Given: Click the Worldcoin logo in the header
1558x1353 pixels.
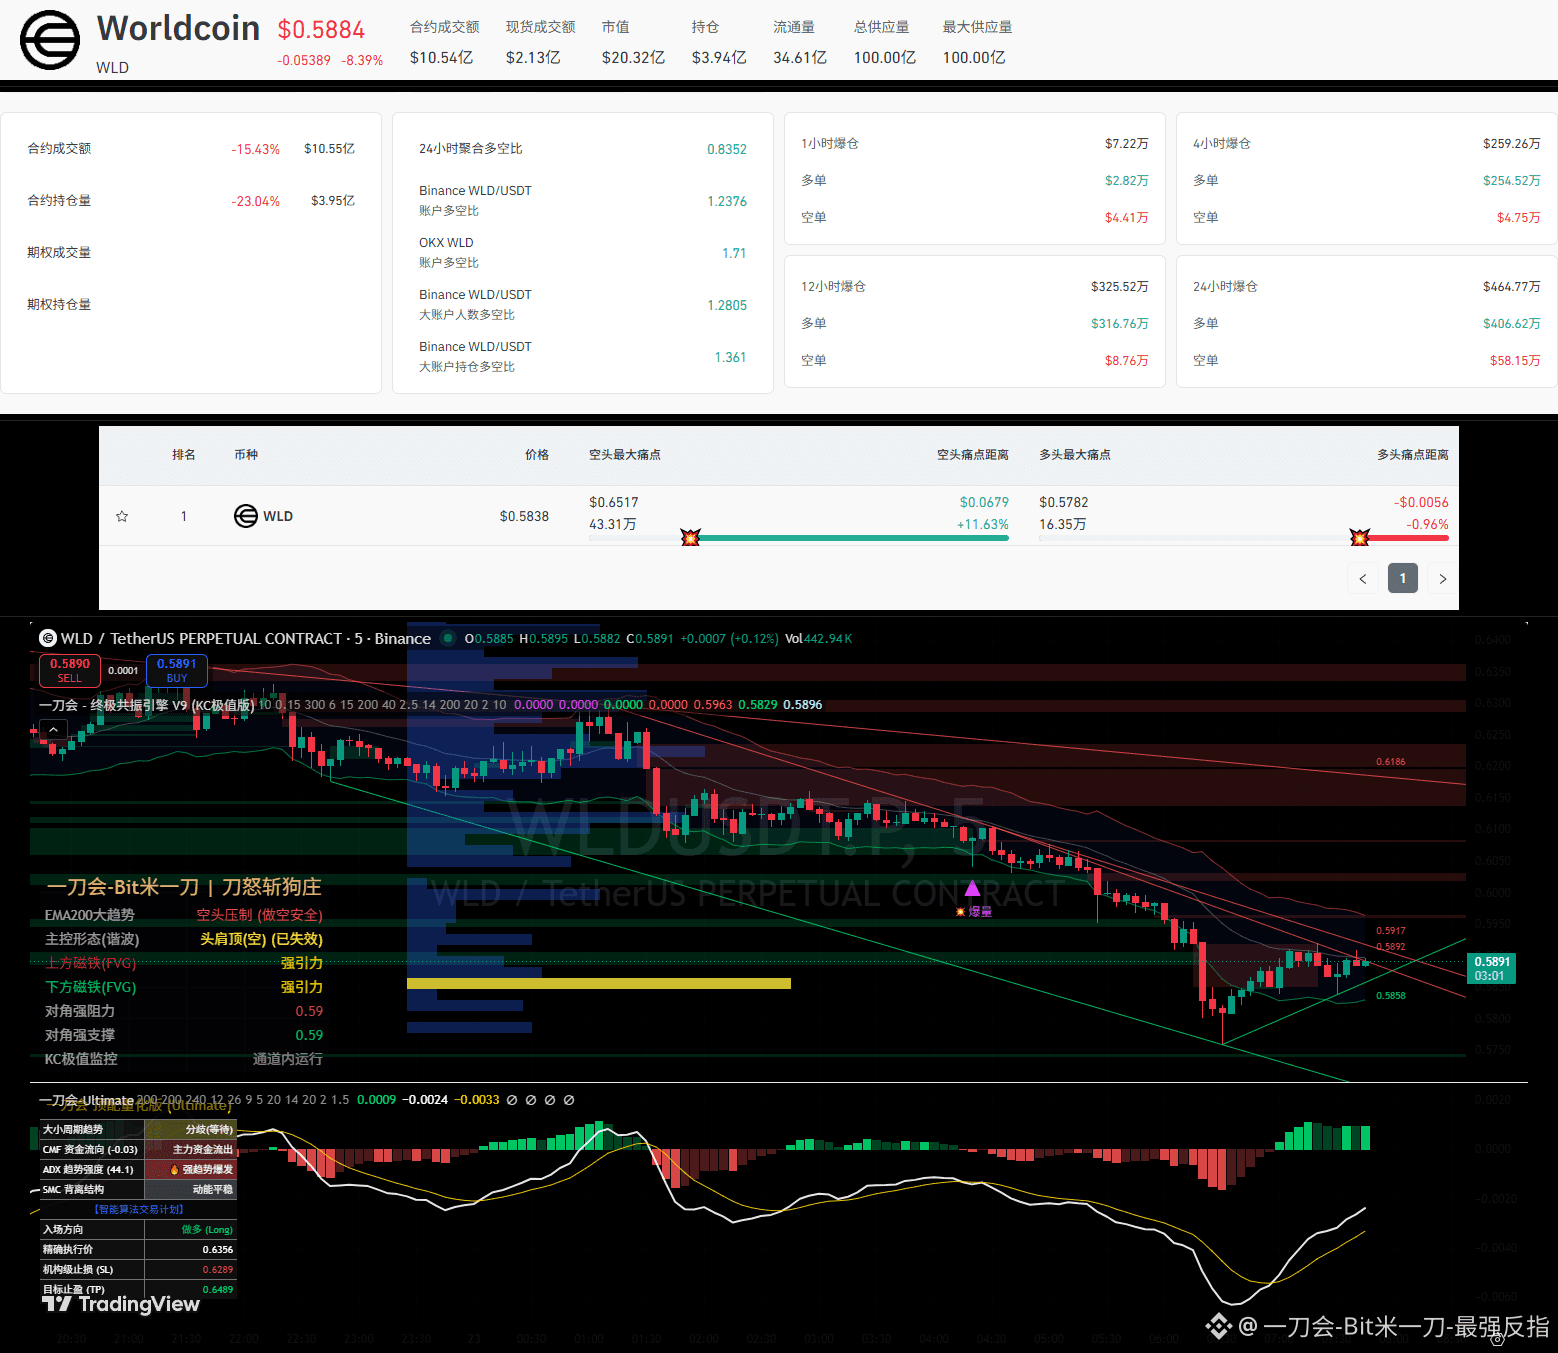Looking at the screenshot, I should [x=50, y=40].
